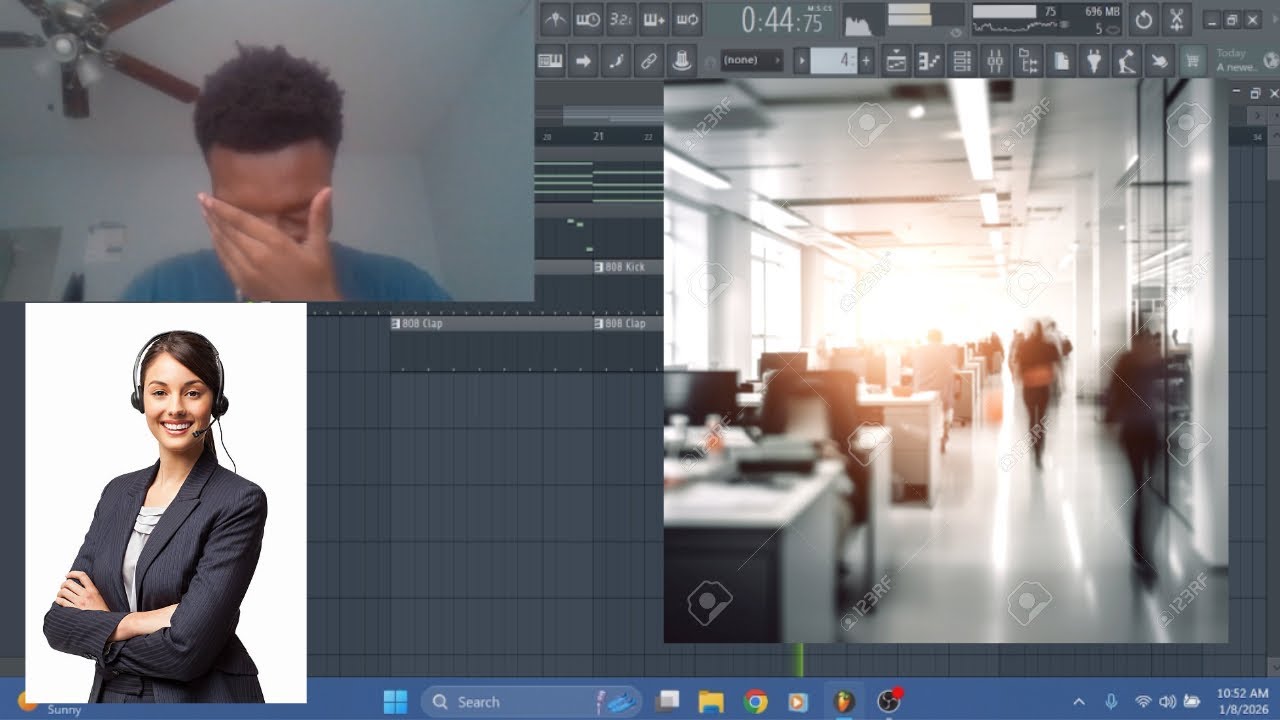Click the CPU and memory usage panel
The width and height of the screenshot is (1280, 720).
click(1047, 20)
